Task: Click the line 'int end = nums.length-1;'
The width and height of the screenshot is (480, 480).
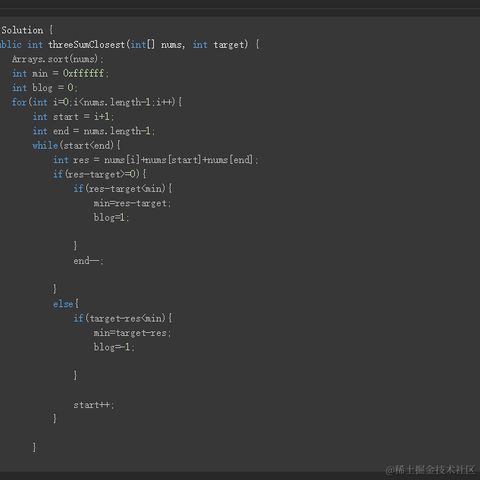Action: 94,131
